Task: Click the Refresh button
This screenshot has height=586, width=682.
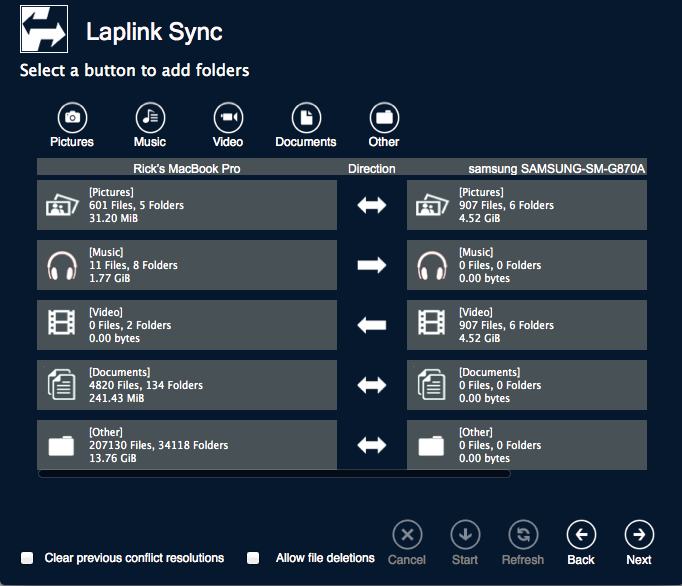Action: (523, 543)
